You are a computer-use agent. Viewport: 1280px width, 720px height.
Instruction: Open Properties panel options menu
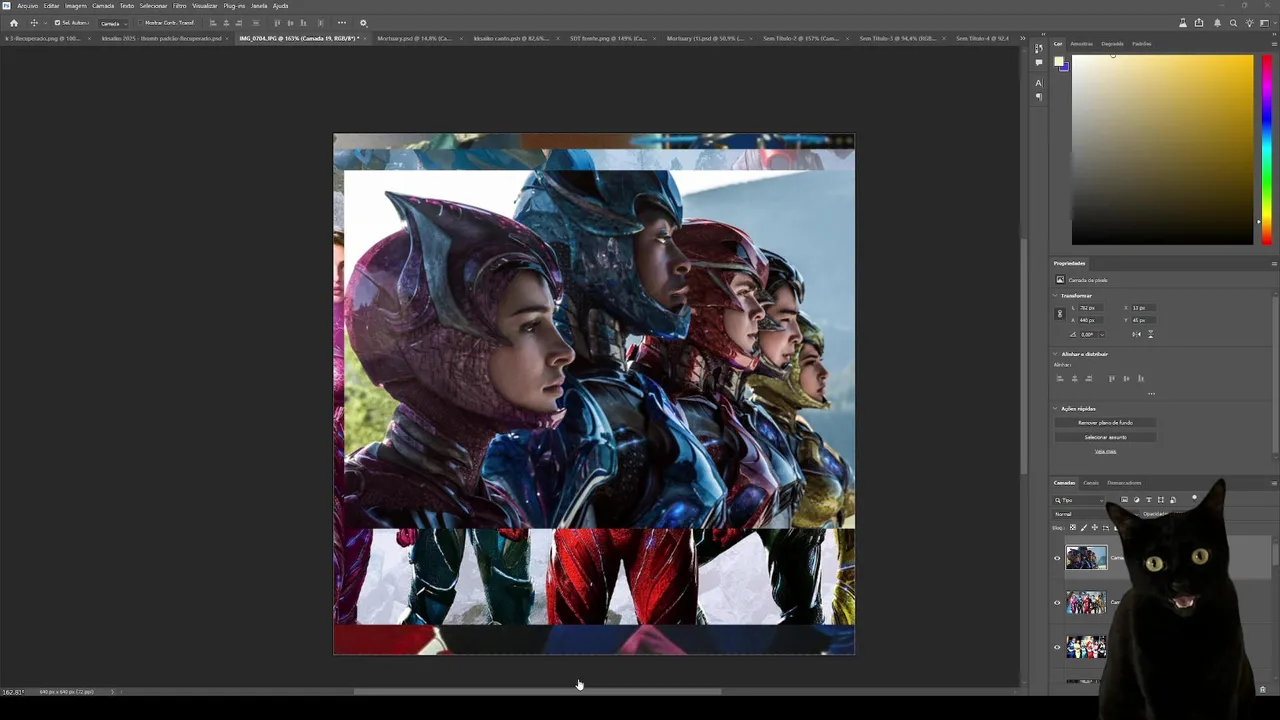point(1273,264)
